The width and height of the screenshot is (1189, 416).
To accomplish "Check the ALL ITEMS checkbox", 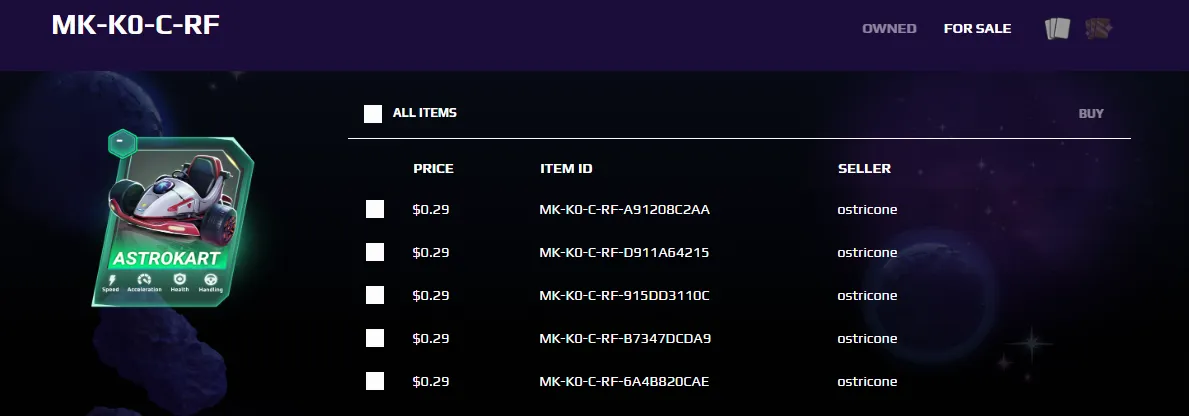I will 372,114.
